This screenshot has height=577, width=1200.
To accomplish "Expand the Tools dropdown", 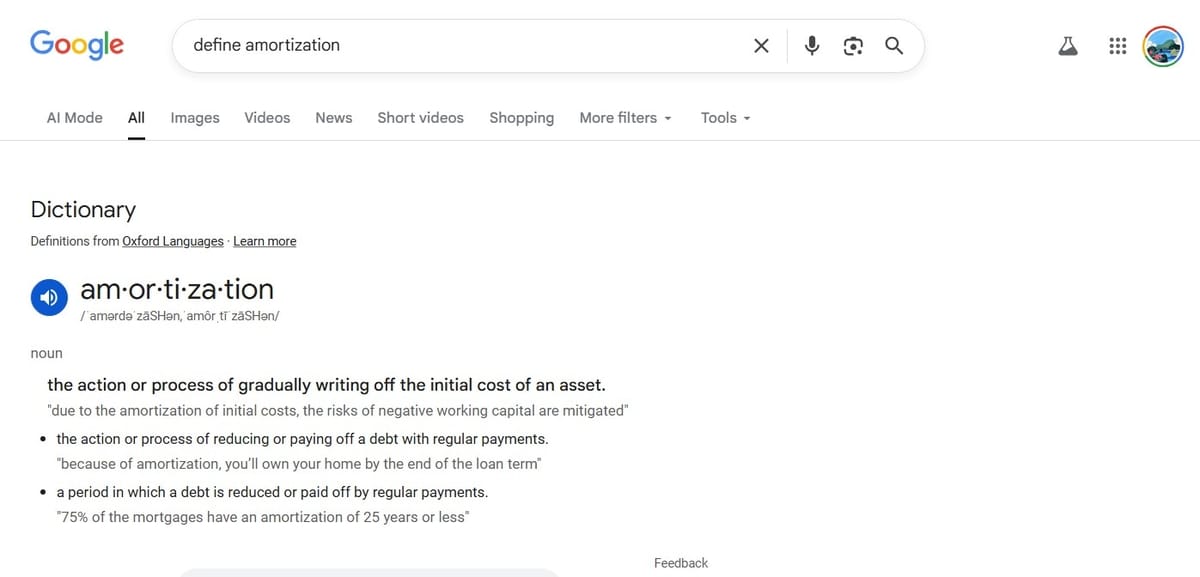I will (x=724, y=117).
